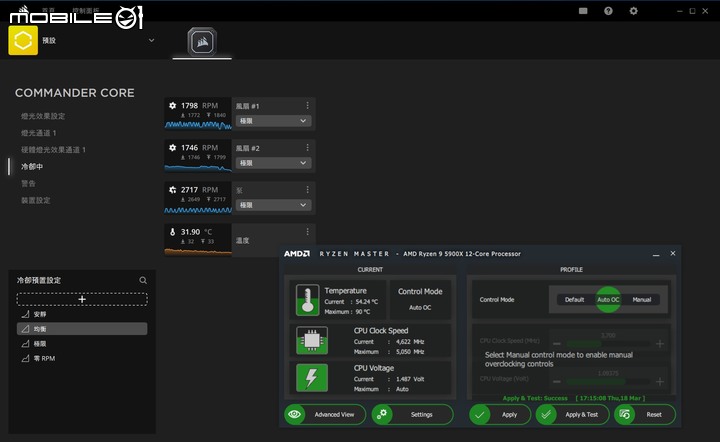Viewport: 720px width, 442px height.
Task: Increase CPU Clock Speed with plus button
Action: (660, 344)
